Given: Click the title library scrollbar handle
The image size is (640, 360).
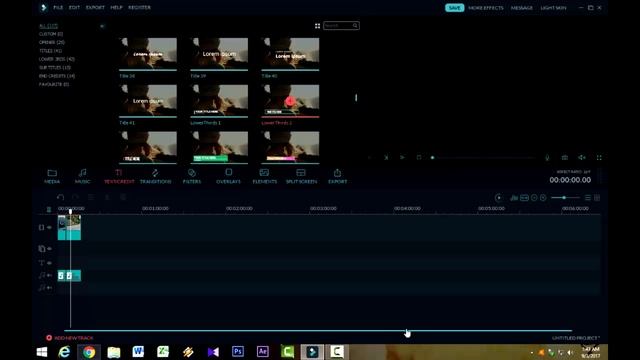Looking at the screenshot, I should click(356, 98).
